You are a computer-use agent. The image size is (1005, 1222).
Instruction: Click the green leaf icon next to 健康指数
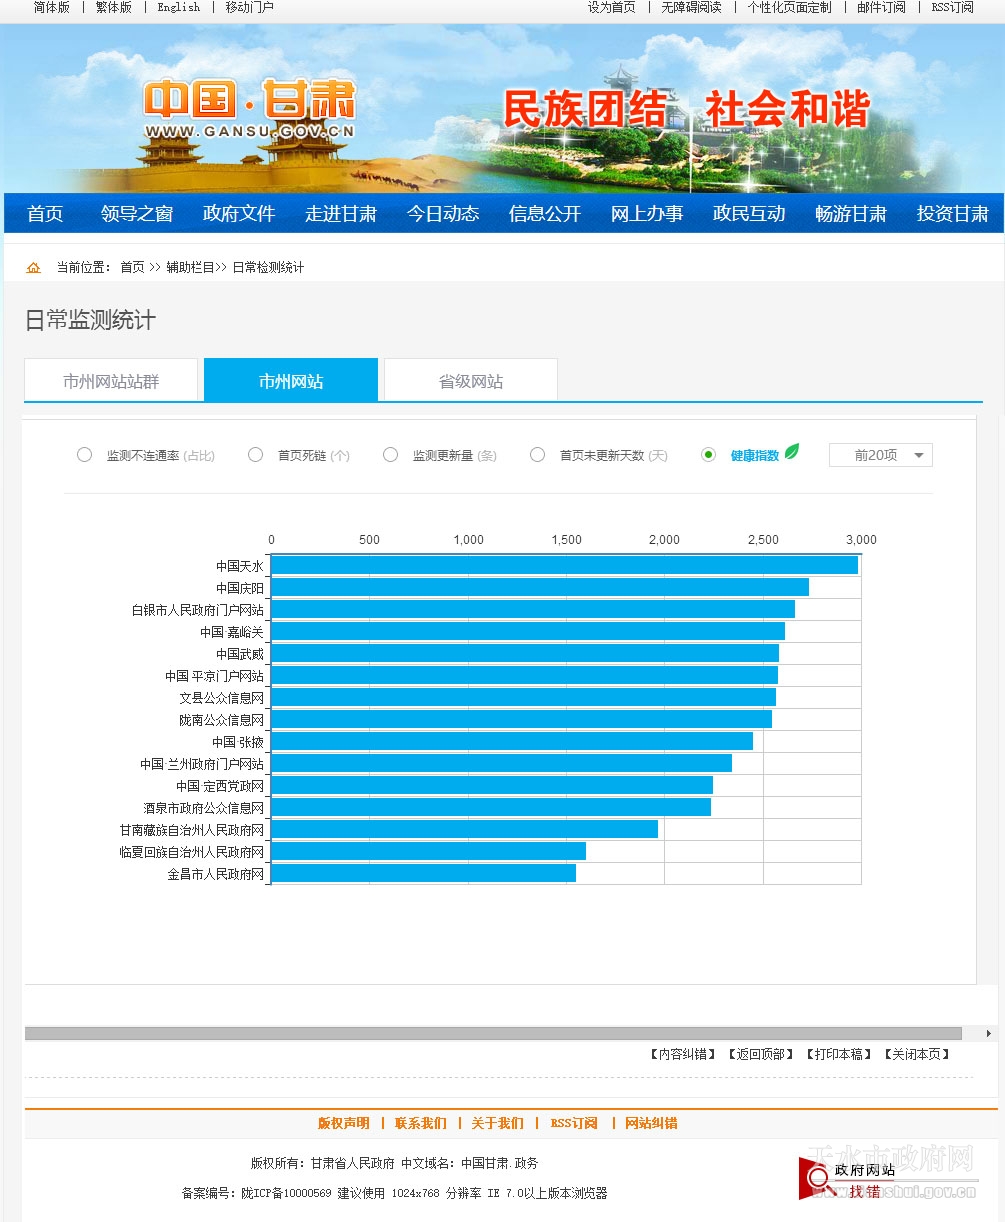click(792, 452)
